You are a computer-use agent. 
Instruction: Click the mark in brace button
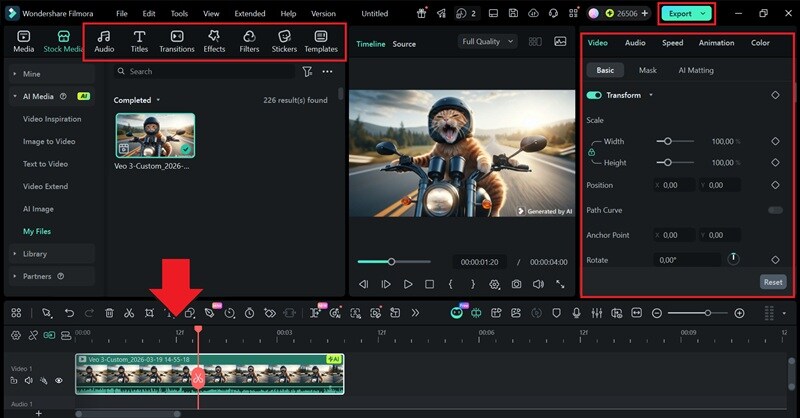(451, 284)
